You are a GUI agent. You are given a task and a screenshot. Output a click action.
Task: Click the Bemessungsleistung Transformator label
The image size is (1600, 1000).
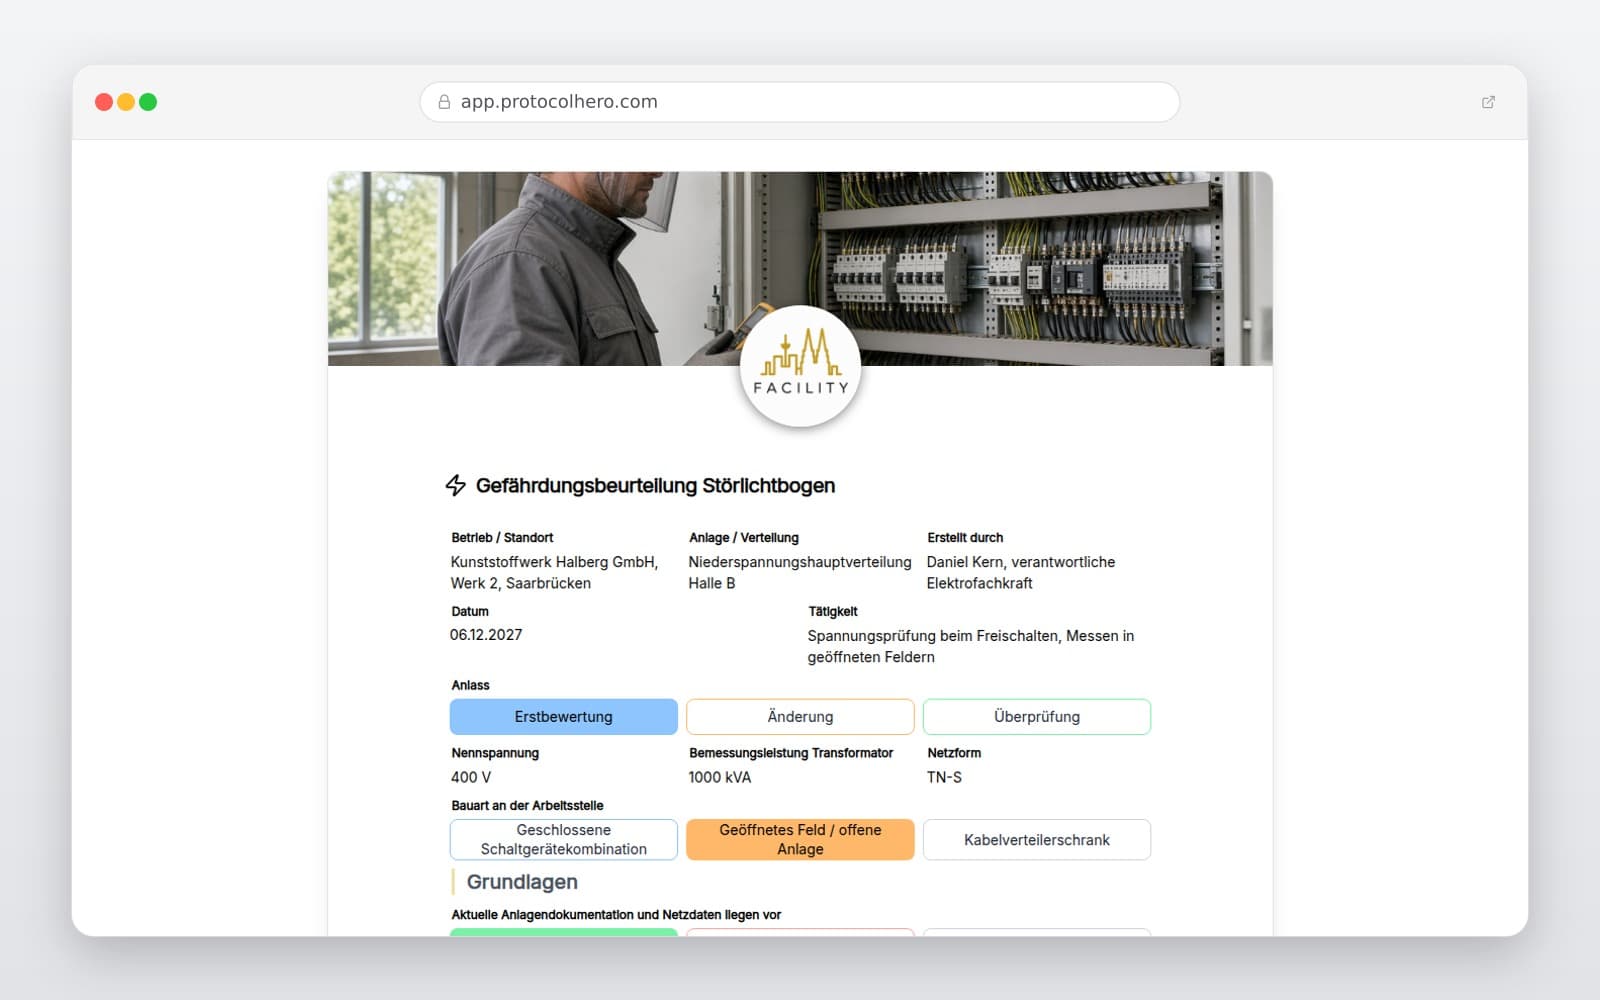[x=791, y=753]
